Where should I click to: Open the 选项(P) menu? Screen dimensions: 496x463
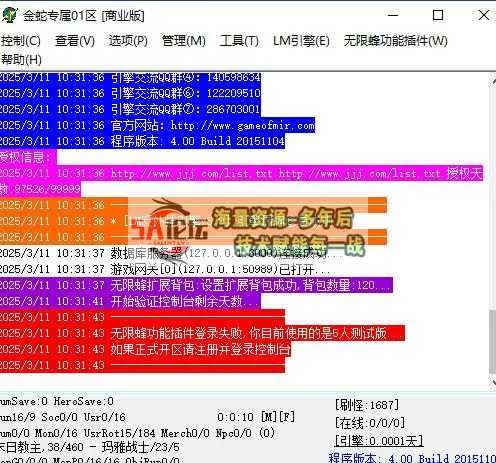pos(128,41)
